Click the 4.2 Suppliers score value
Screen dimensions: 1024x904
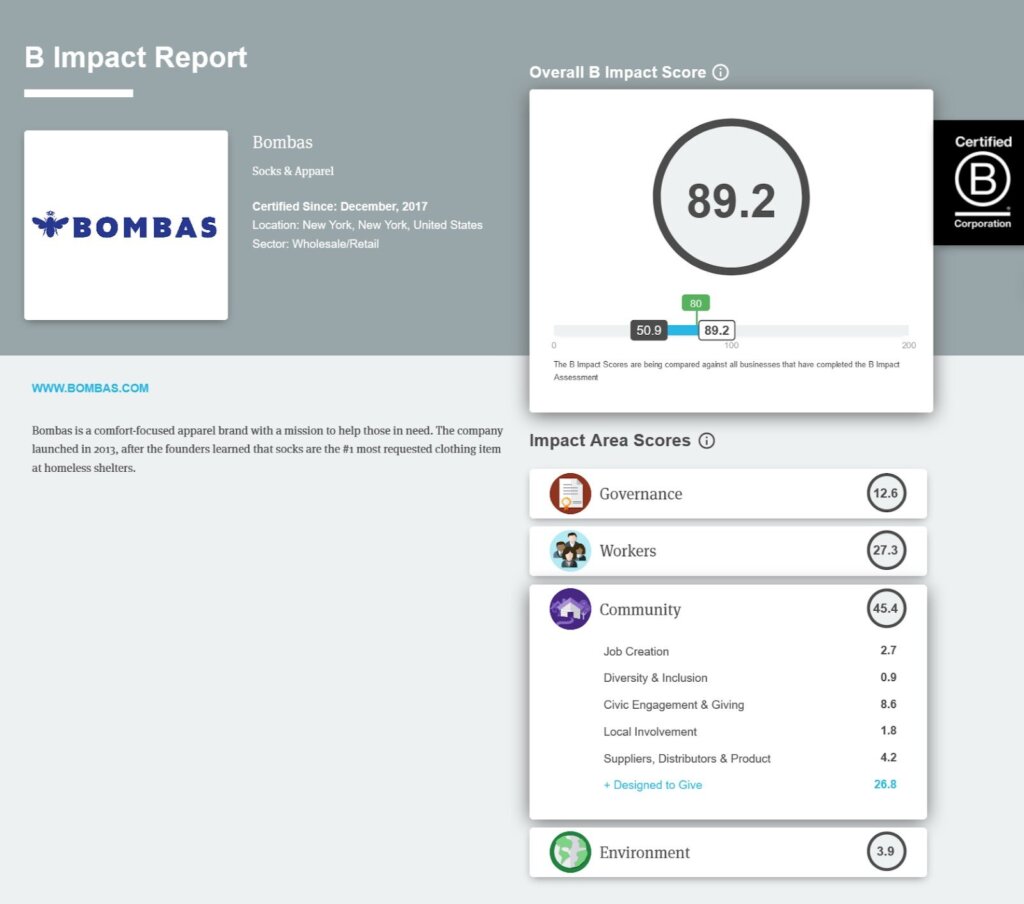click(x=888, y=758)
